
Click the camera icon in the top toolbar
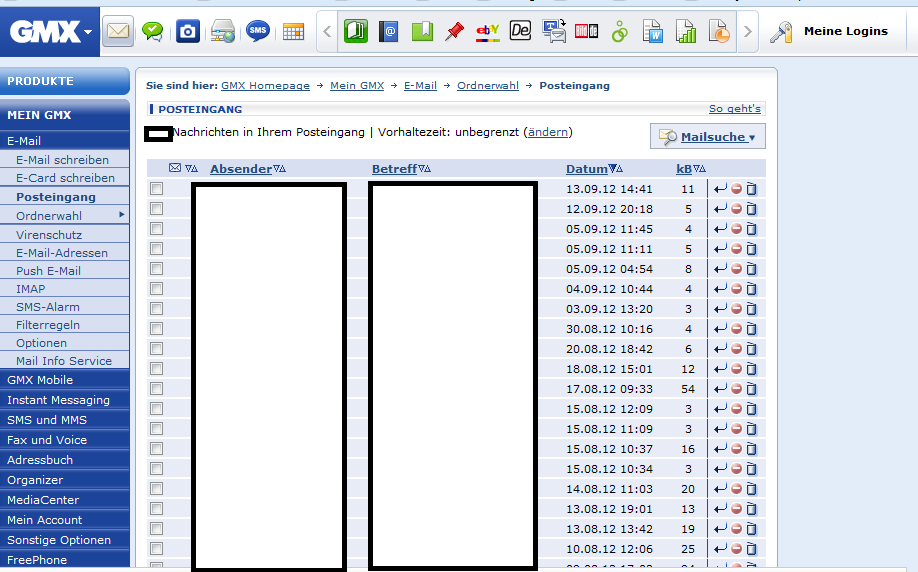187,32
